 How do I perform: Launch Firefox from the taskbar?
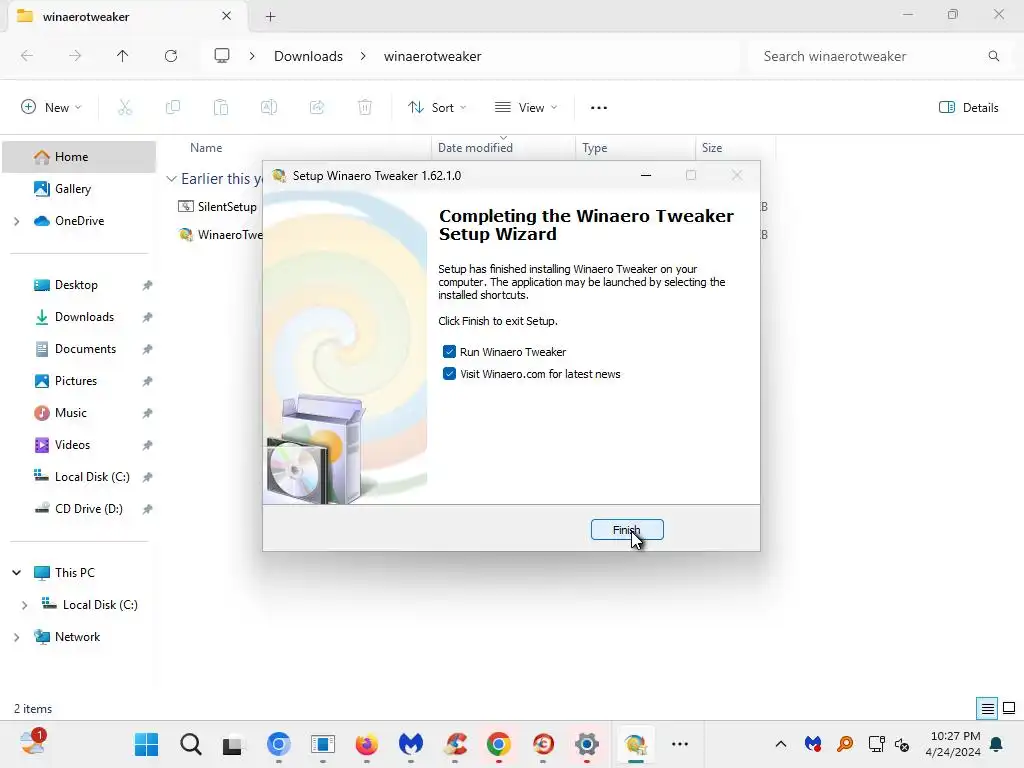click(x=366, y=744)
